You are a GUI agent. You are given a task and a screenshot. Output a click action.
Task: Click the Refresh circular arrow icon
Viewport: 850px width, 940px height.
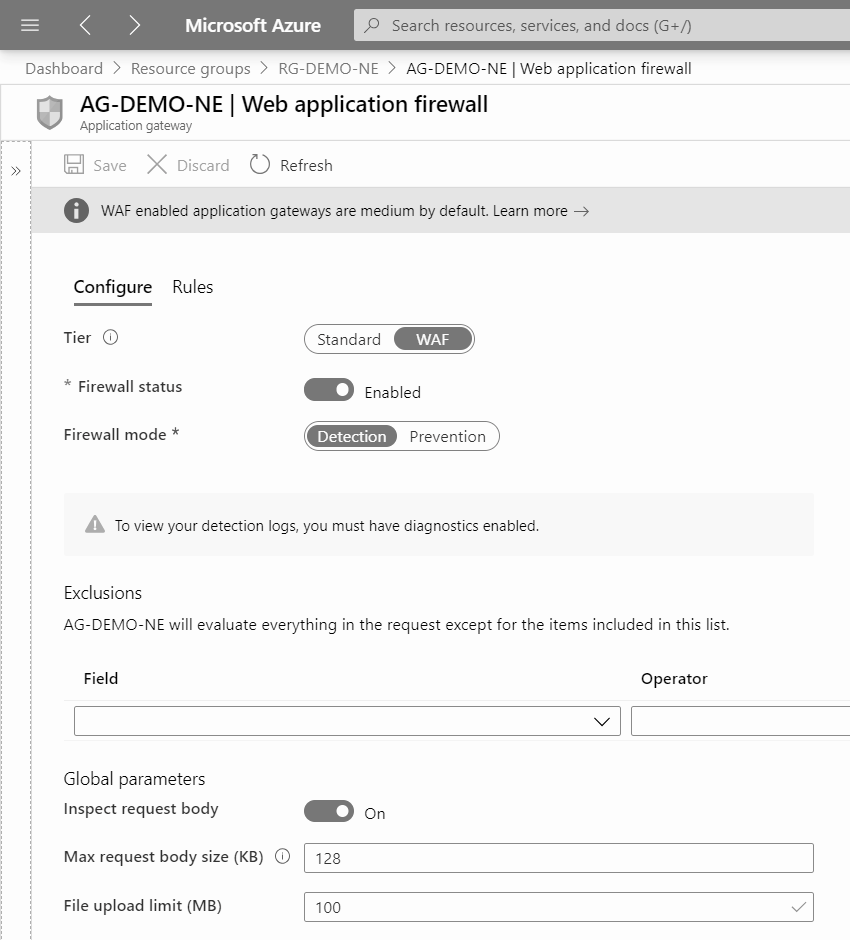(260, 165)
